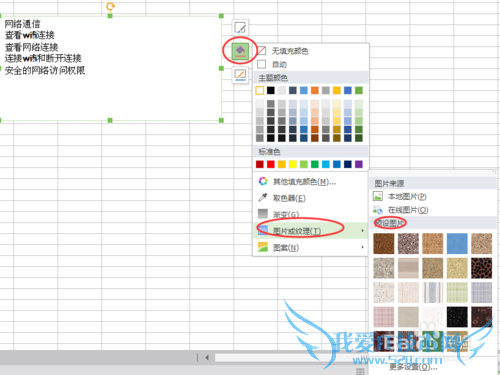Apply the green plaid texture preset

[457, 292]
